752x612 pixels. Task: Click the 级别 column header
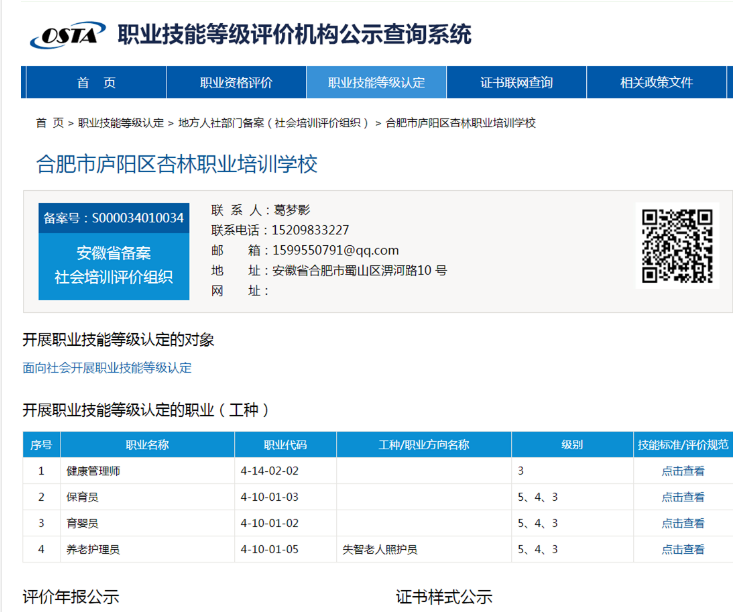click(572, 445)
